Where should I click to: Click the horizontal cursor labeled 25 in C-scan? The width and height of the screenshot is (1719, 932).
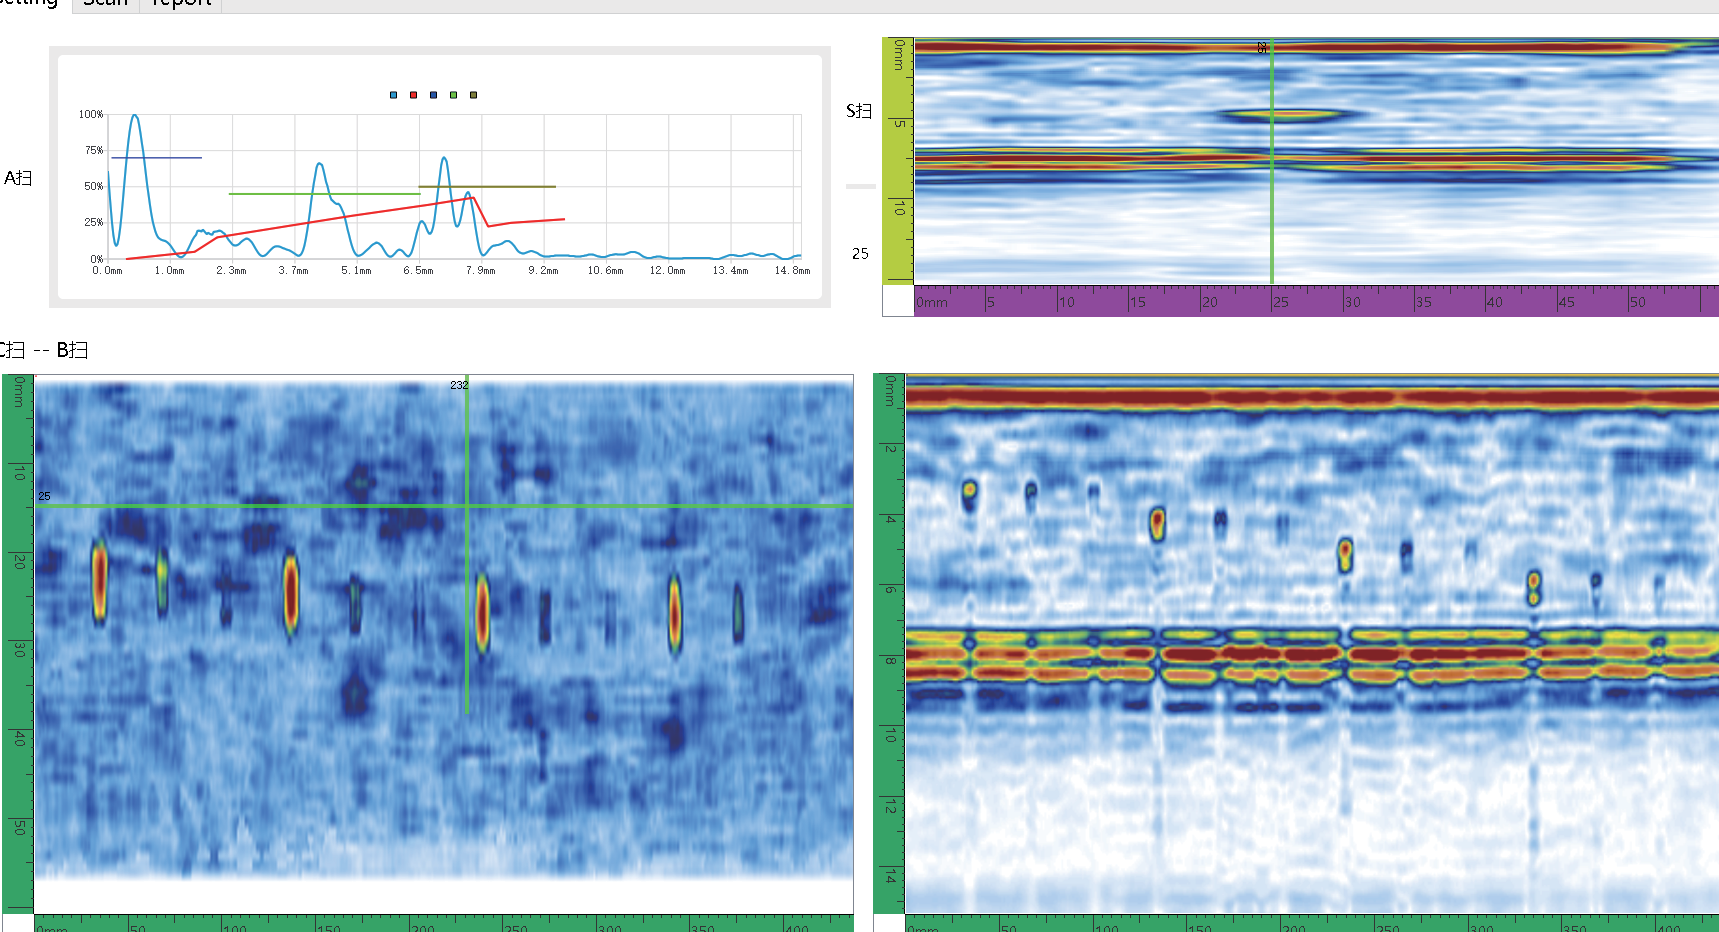(444, 505)
